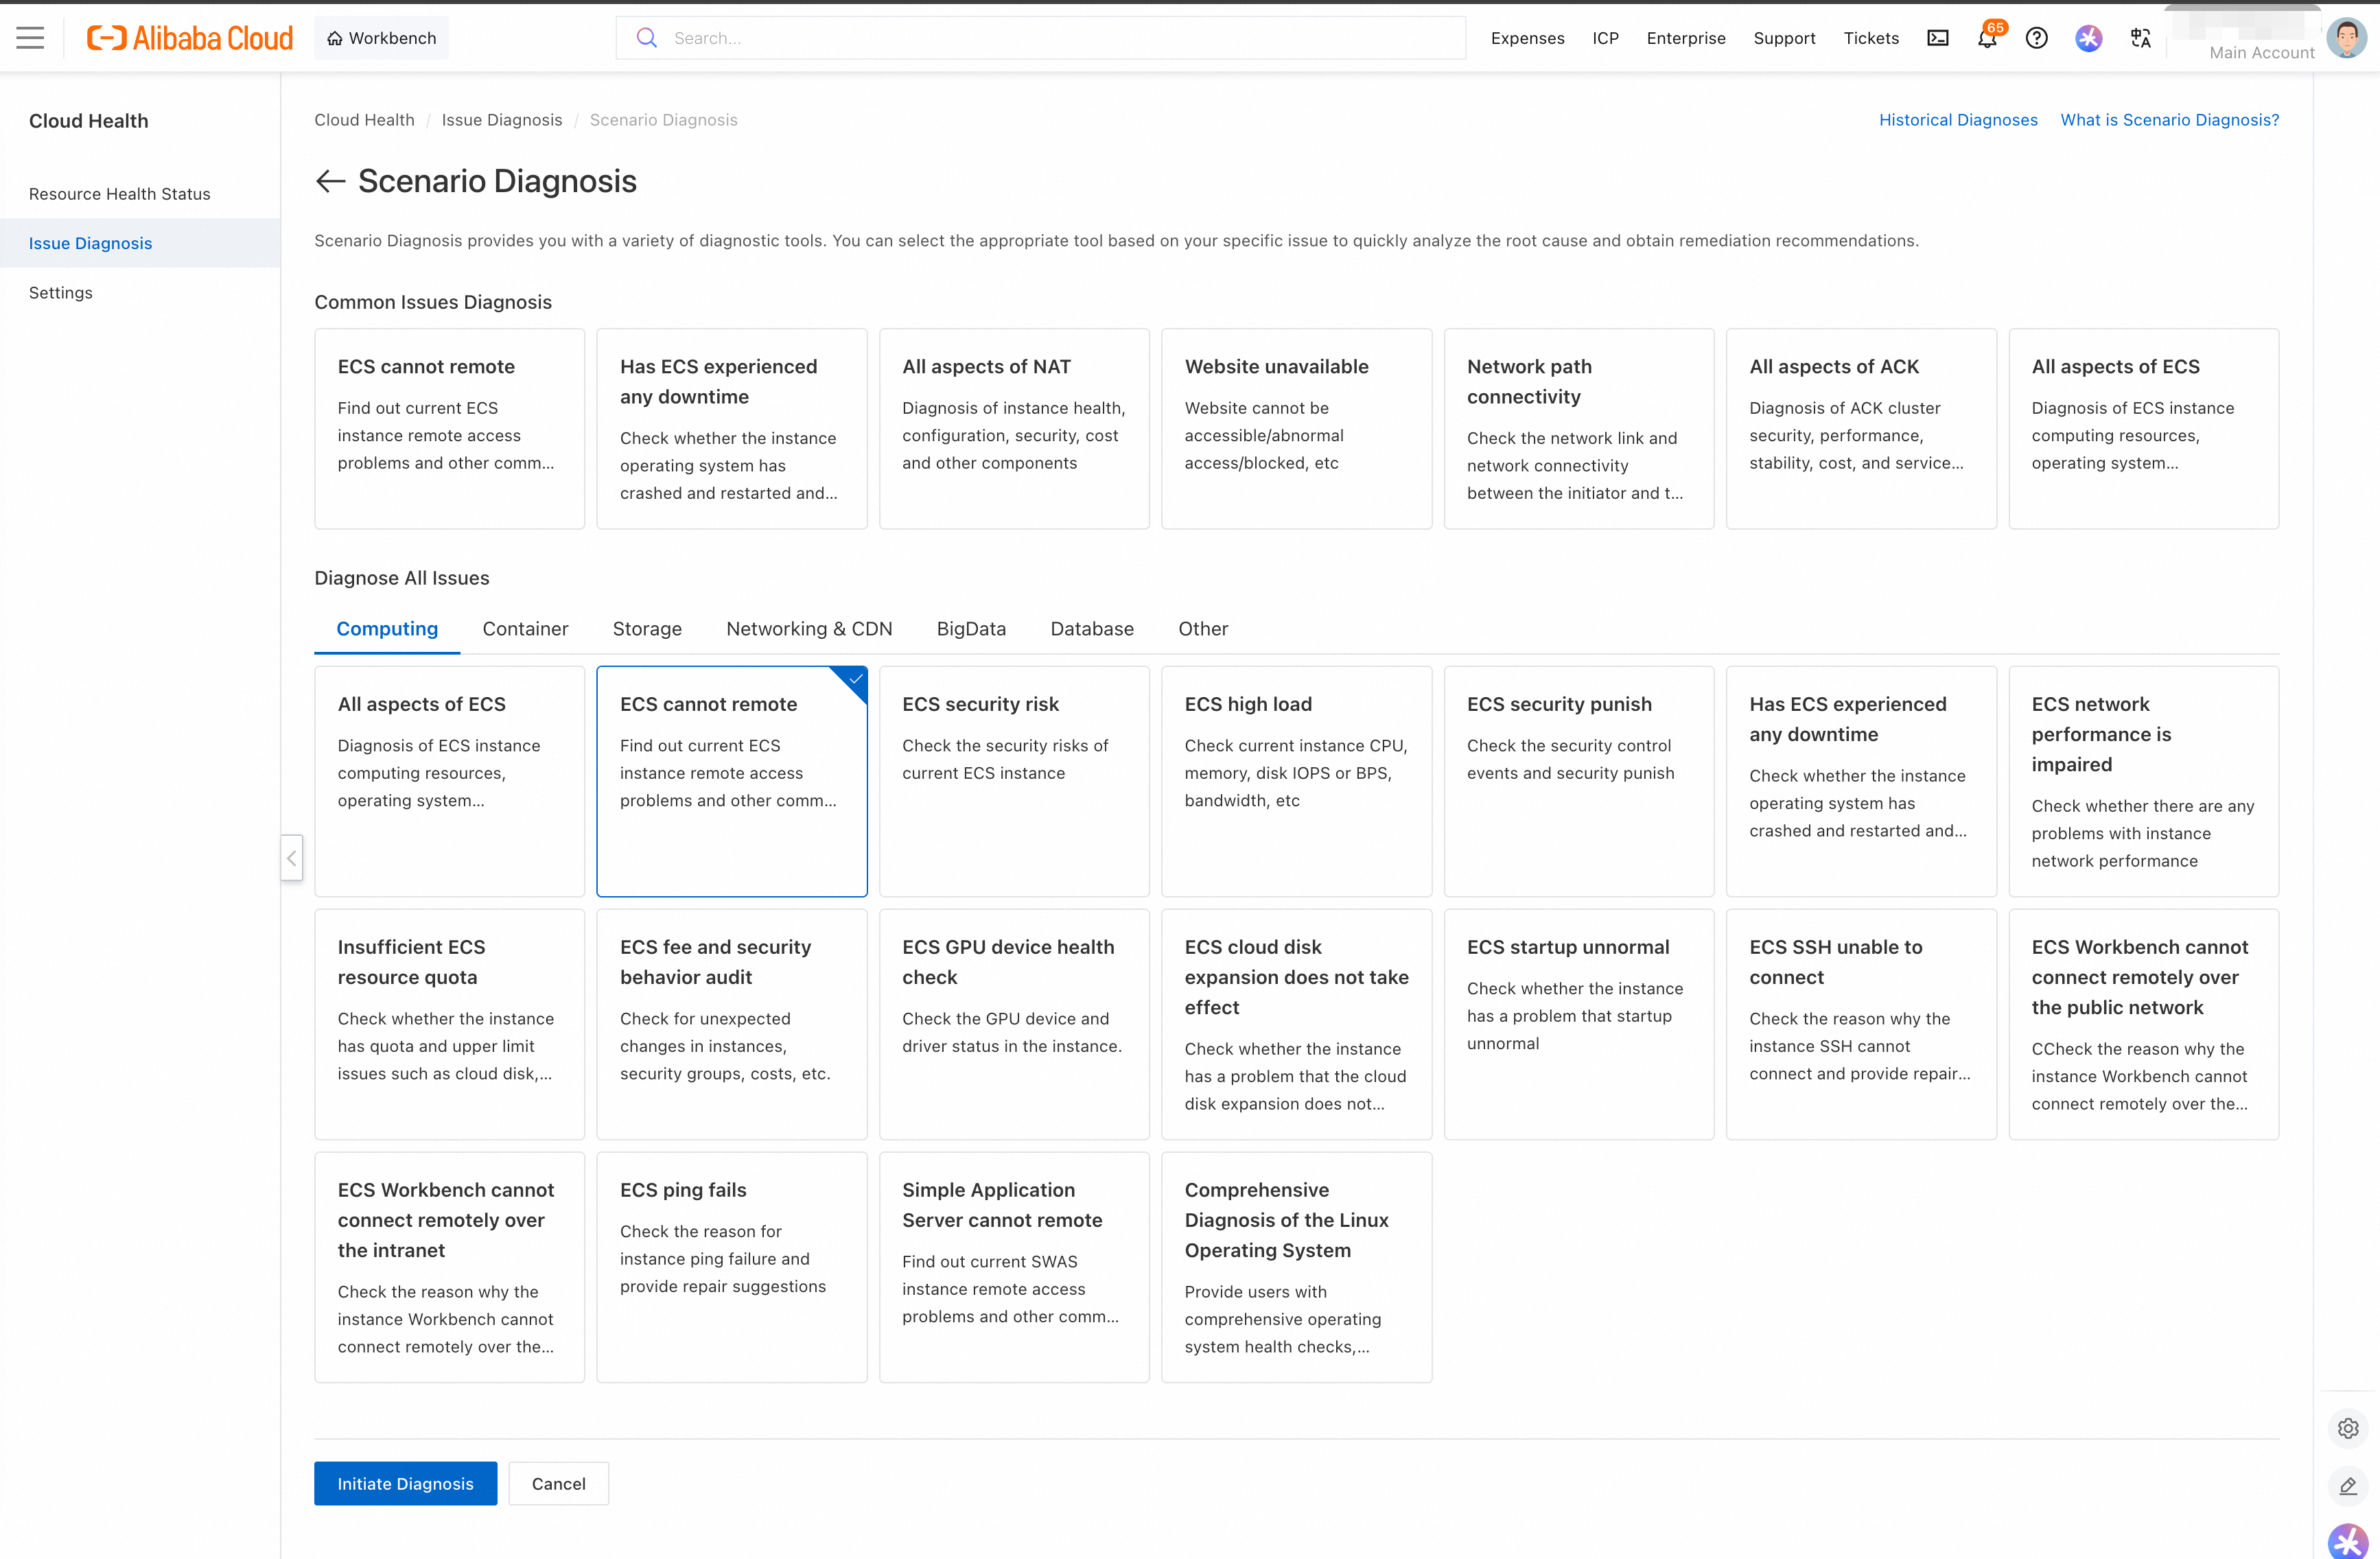Launch the AI assistant icon in top bar
The width and height of the screenshot is (2380, 1559).
coord(2088,38)
